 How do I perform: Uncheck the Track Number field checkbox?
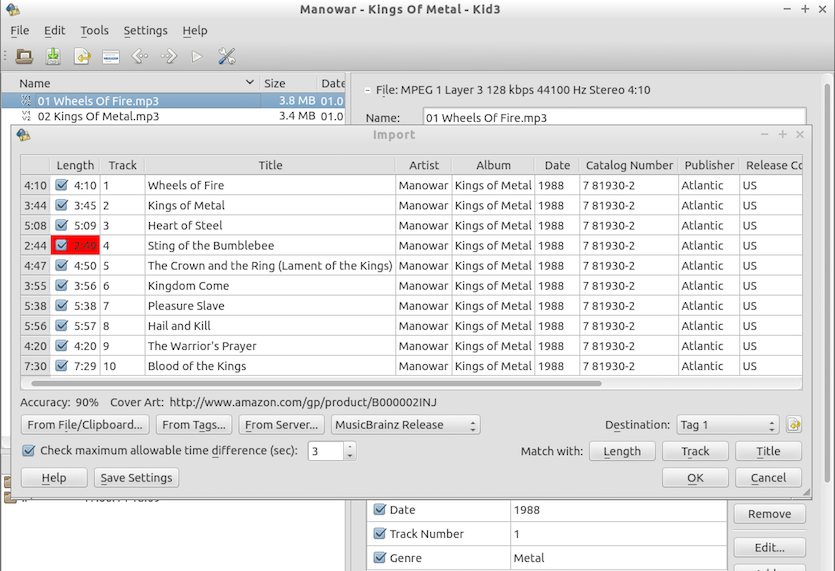click(x=379, y=534)
